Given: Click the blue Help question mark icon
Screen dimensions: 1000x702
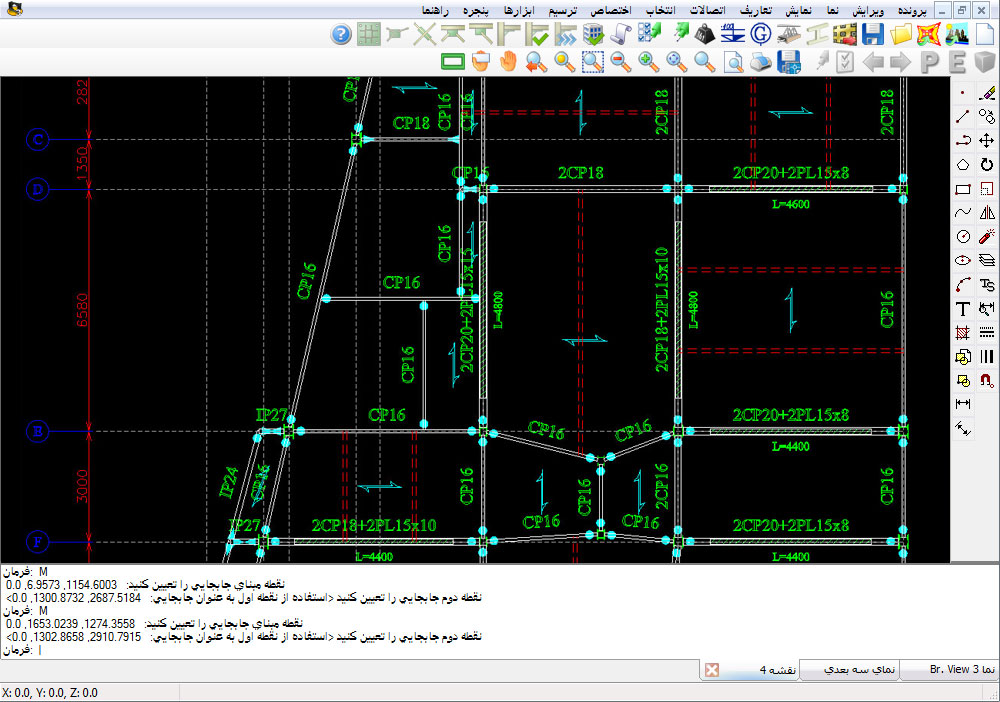Looking at the screenshot, I should [x=341, y=35].
